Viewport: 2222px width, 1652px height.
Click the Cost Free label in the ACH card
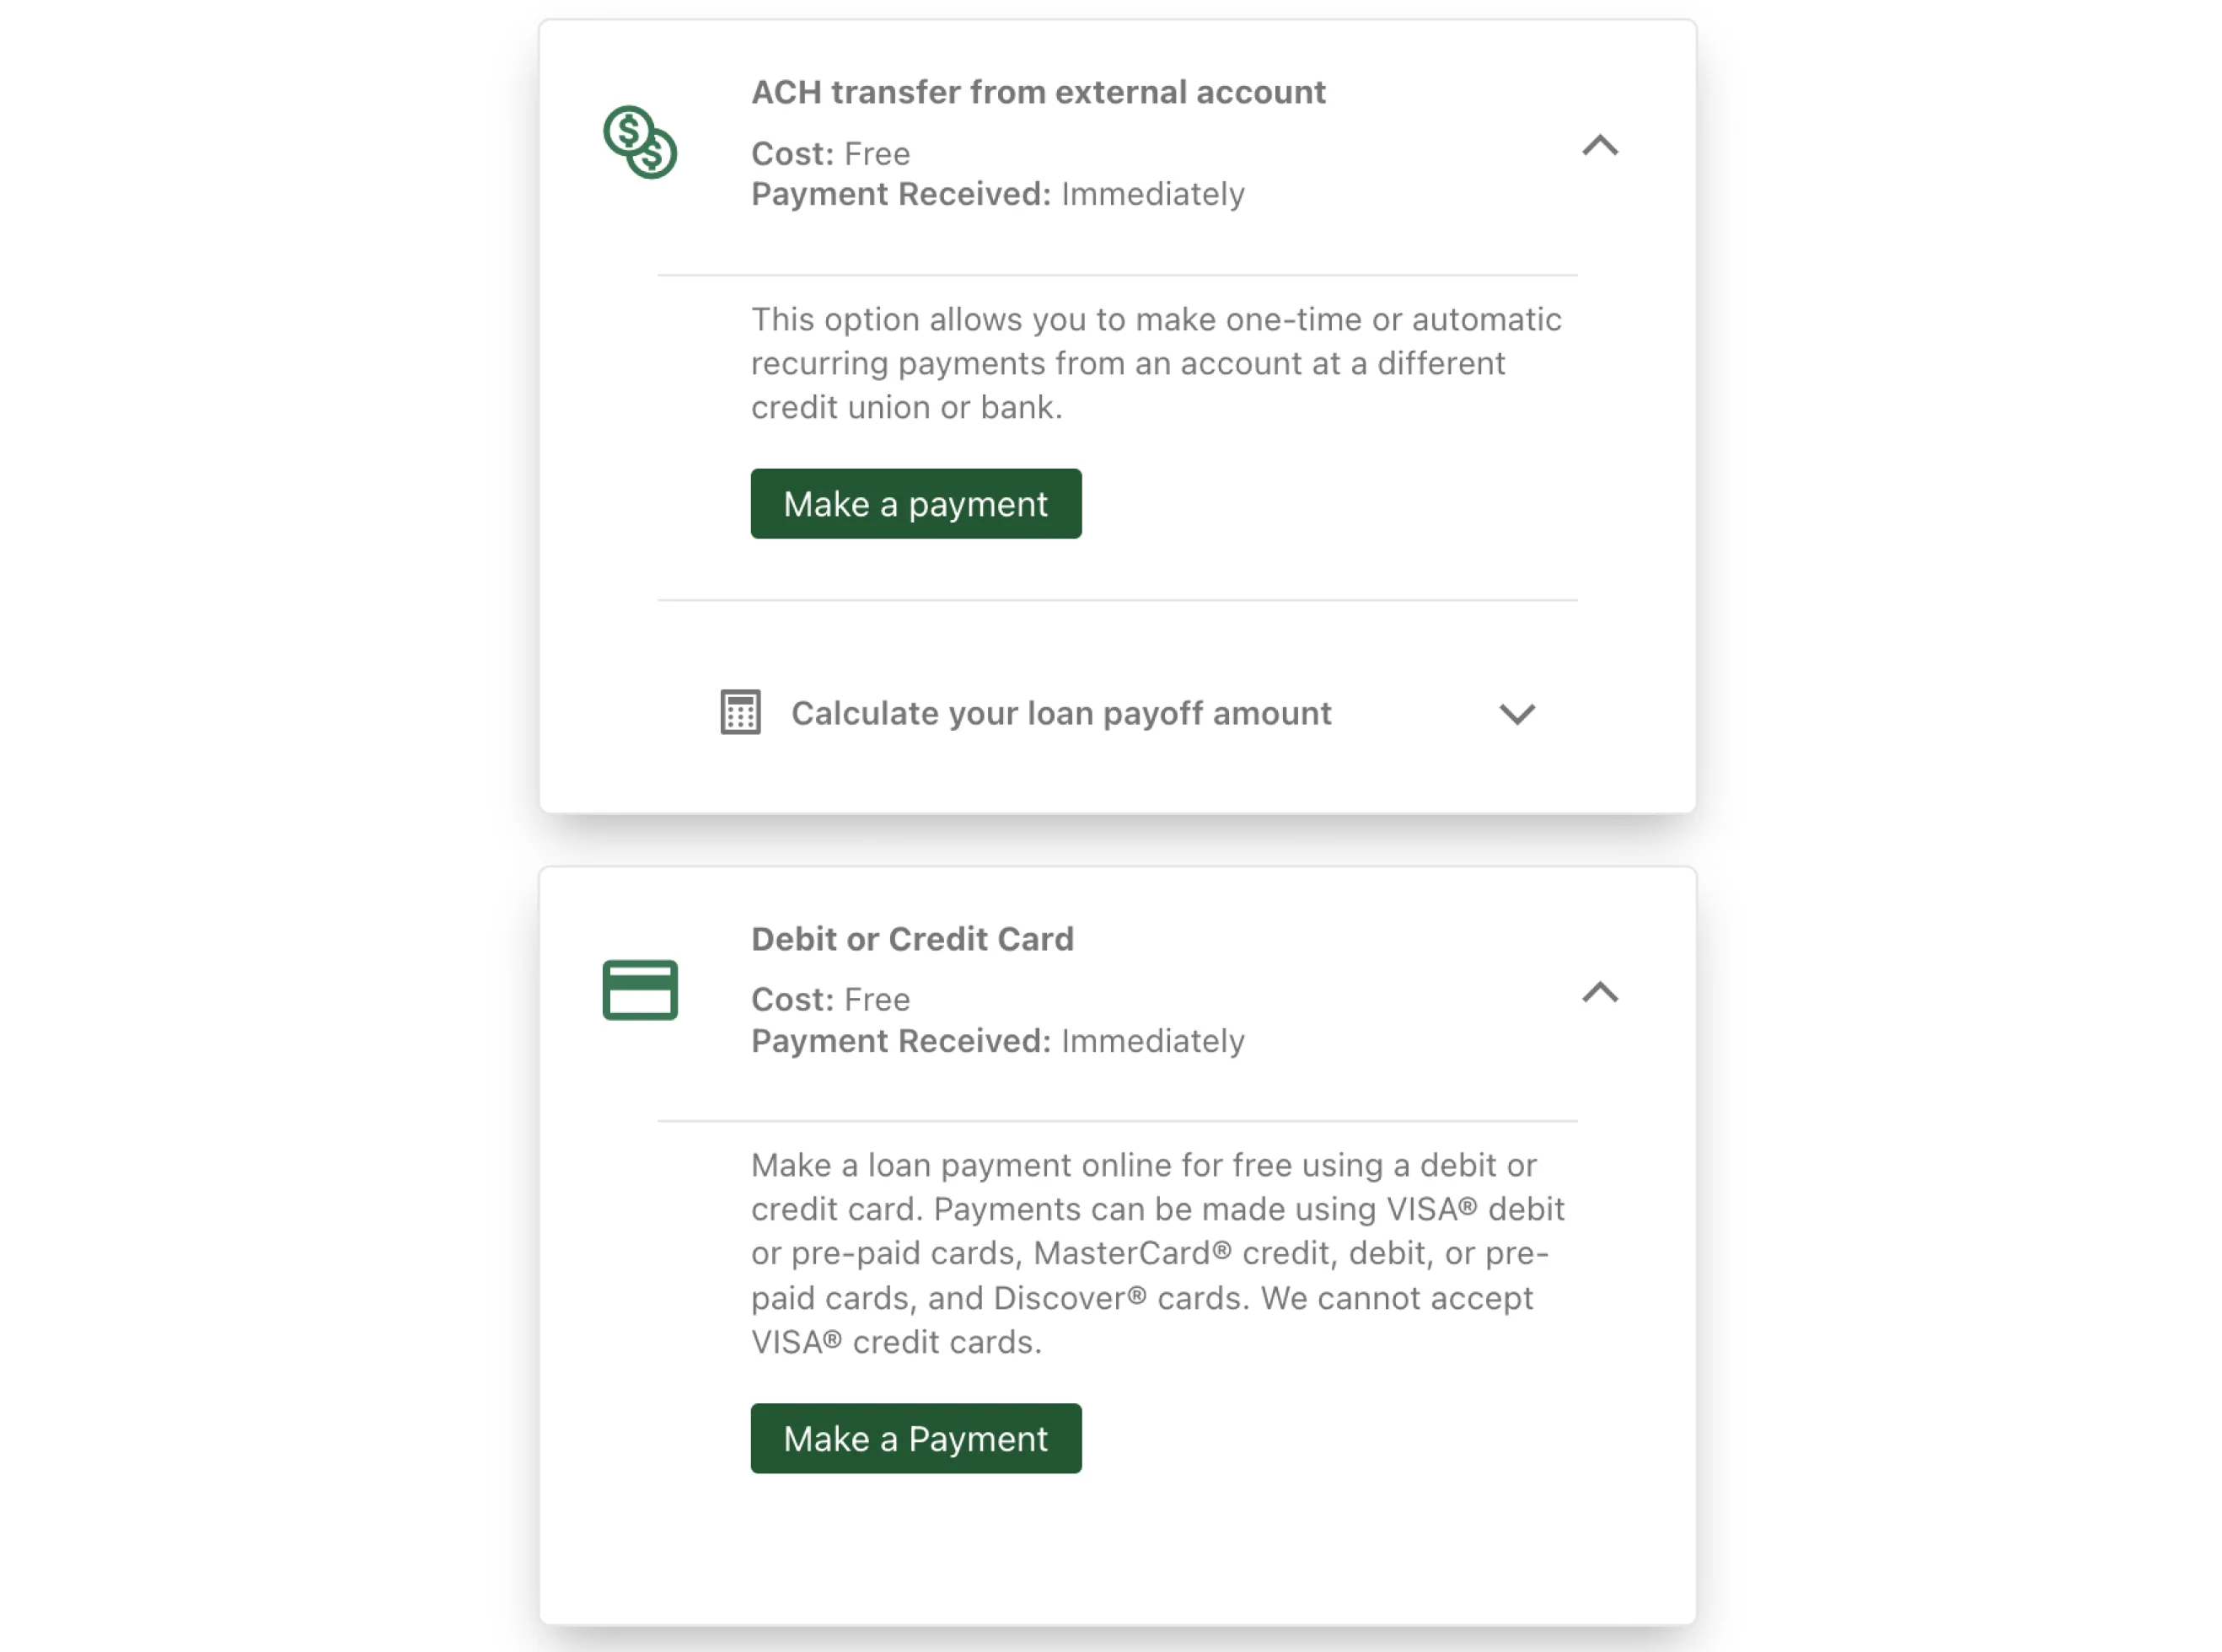coord(828,153)
